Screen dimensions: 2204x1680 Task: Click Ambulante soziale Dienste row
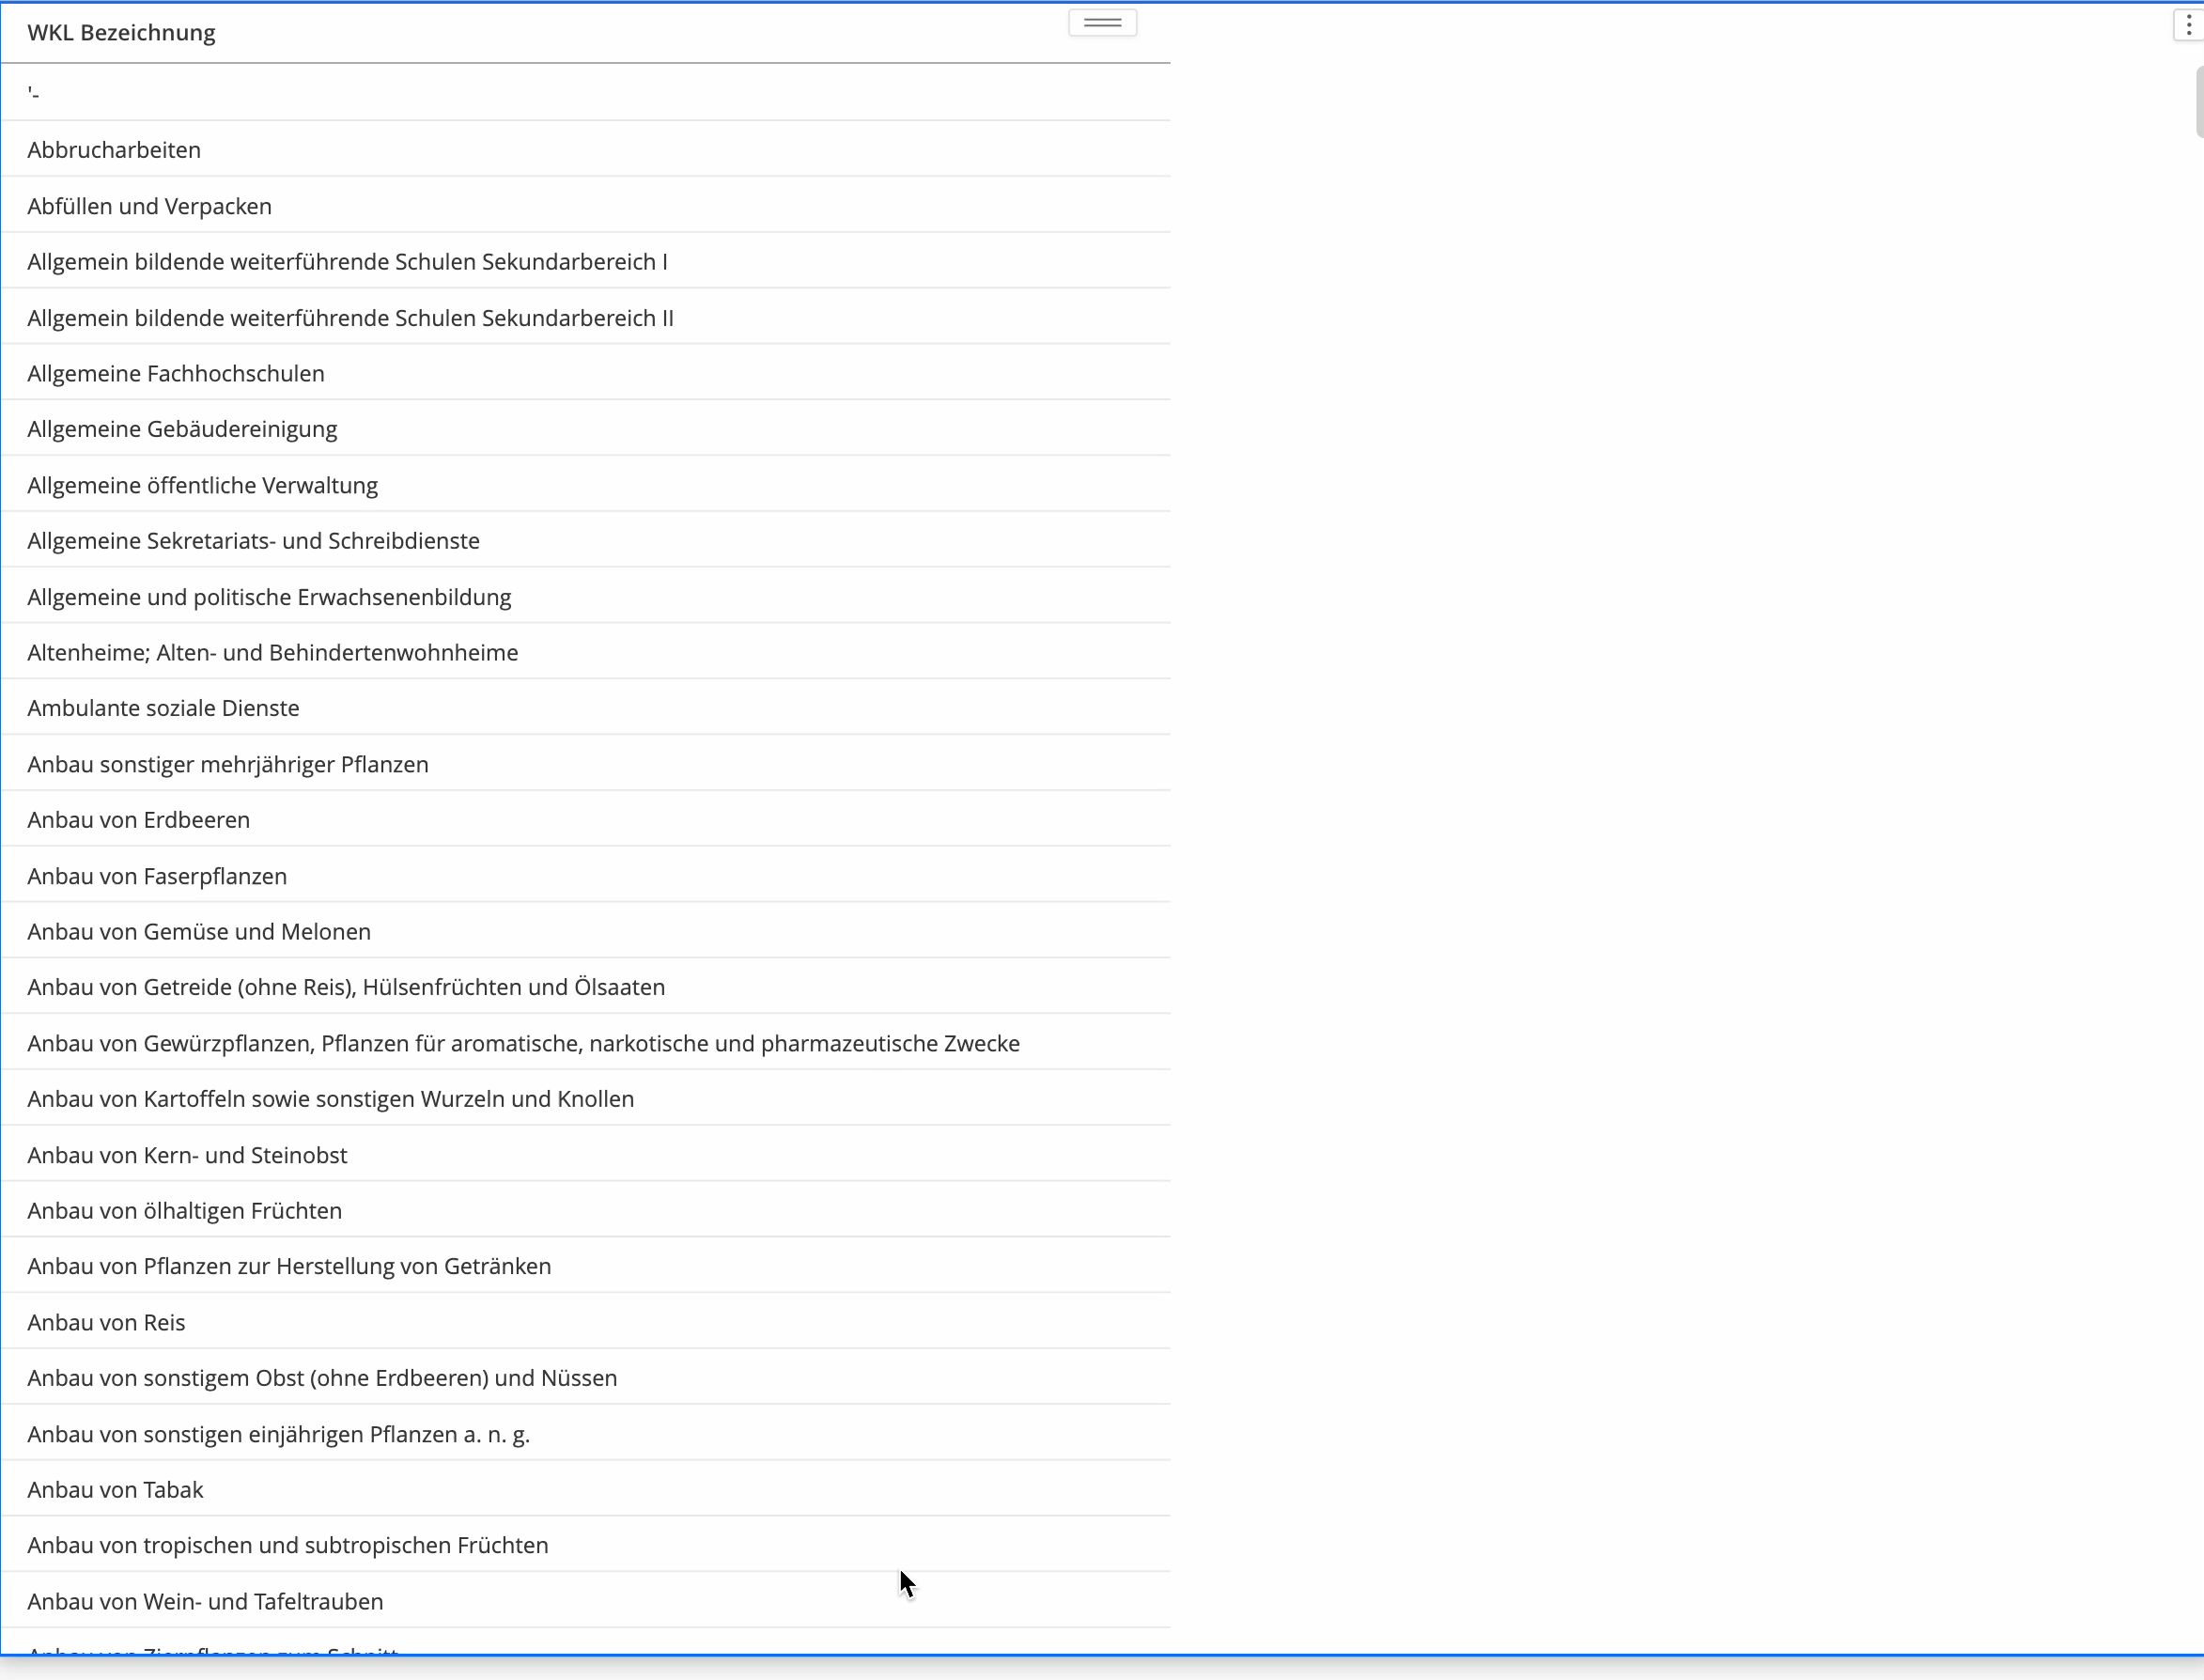[163, 708]
